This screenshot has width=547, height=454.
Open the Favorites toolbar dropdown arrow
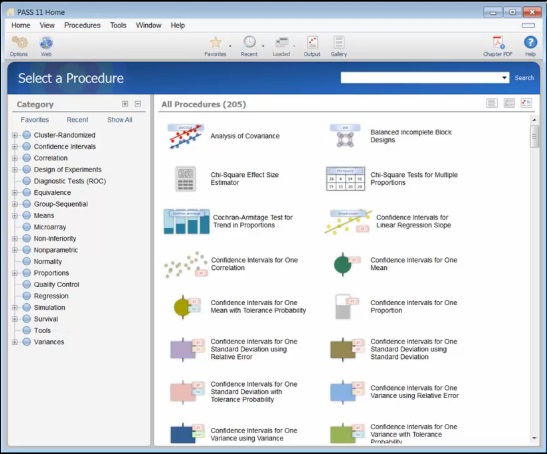coord(230,46)
